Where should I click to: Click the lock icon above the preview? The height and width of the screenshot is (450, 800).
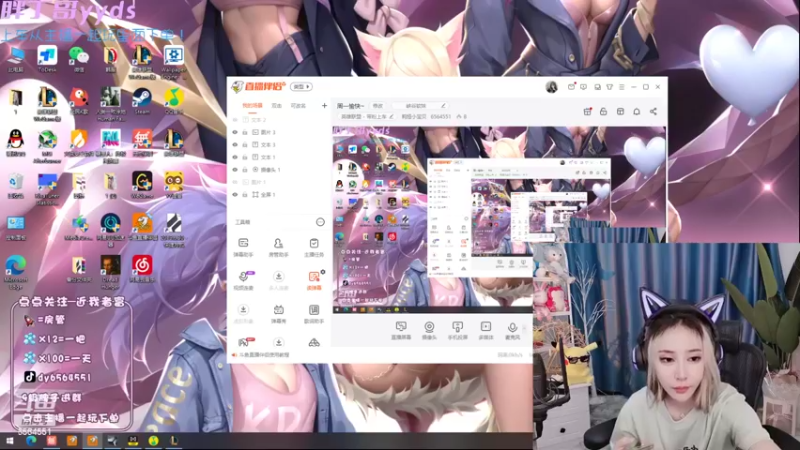click(x=604, y=111)
